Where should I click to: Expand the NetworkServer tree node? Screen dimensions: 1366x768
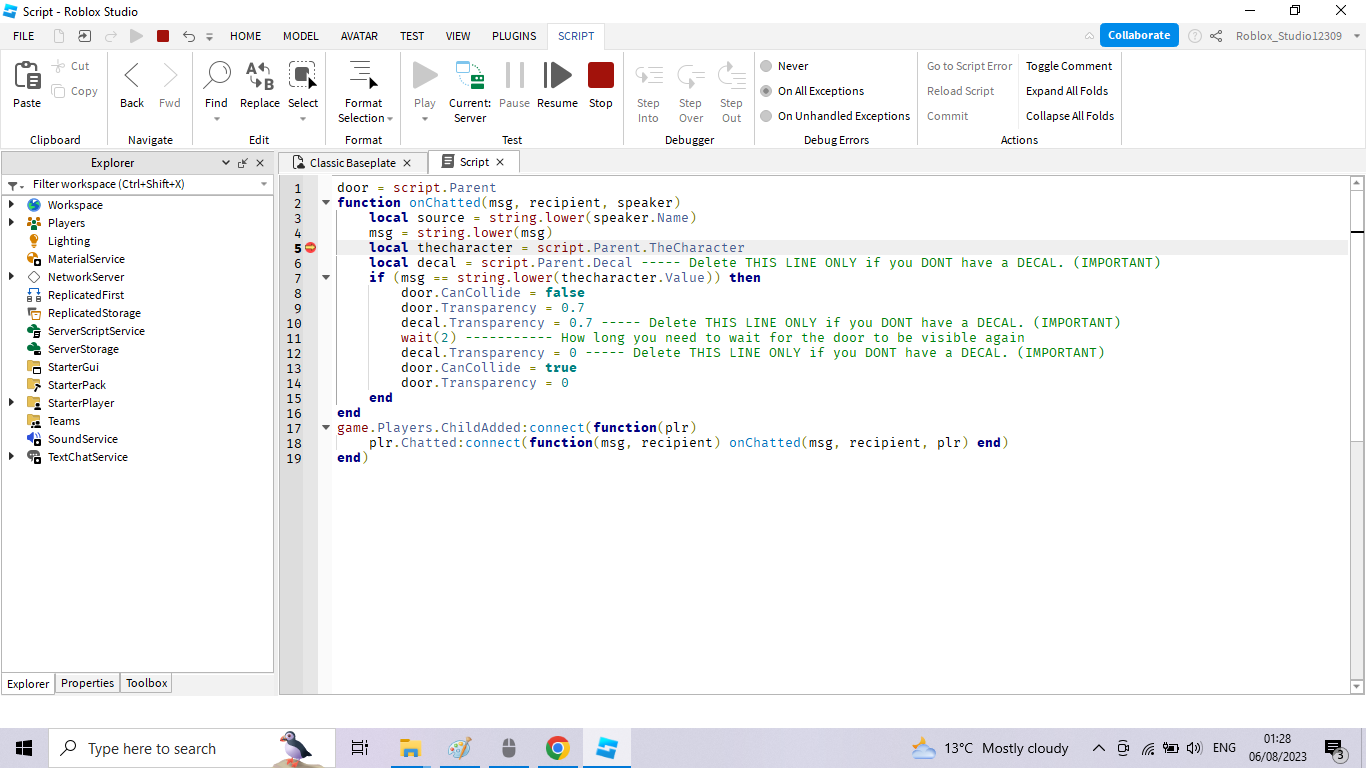[x=11, y=277]
